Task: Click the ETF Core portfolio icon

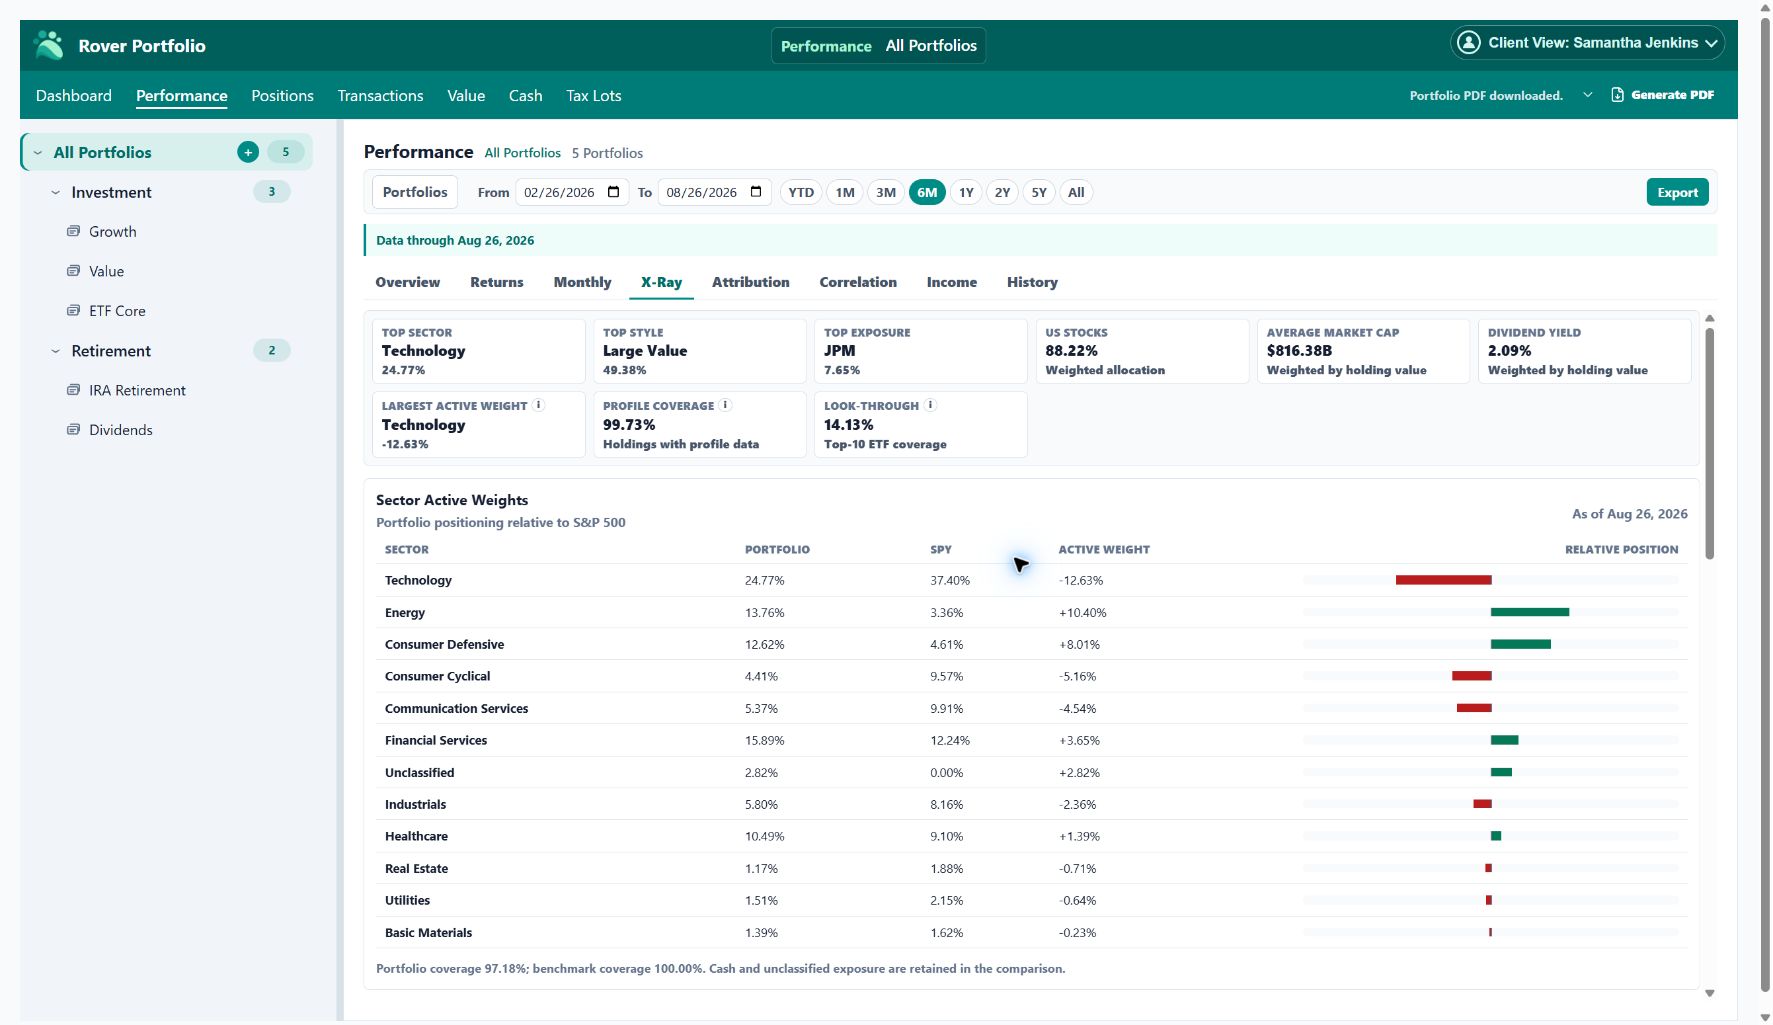Action: coord(73,311)
